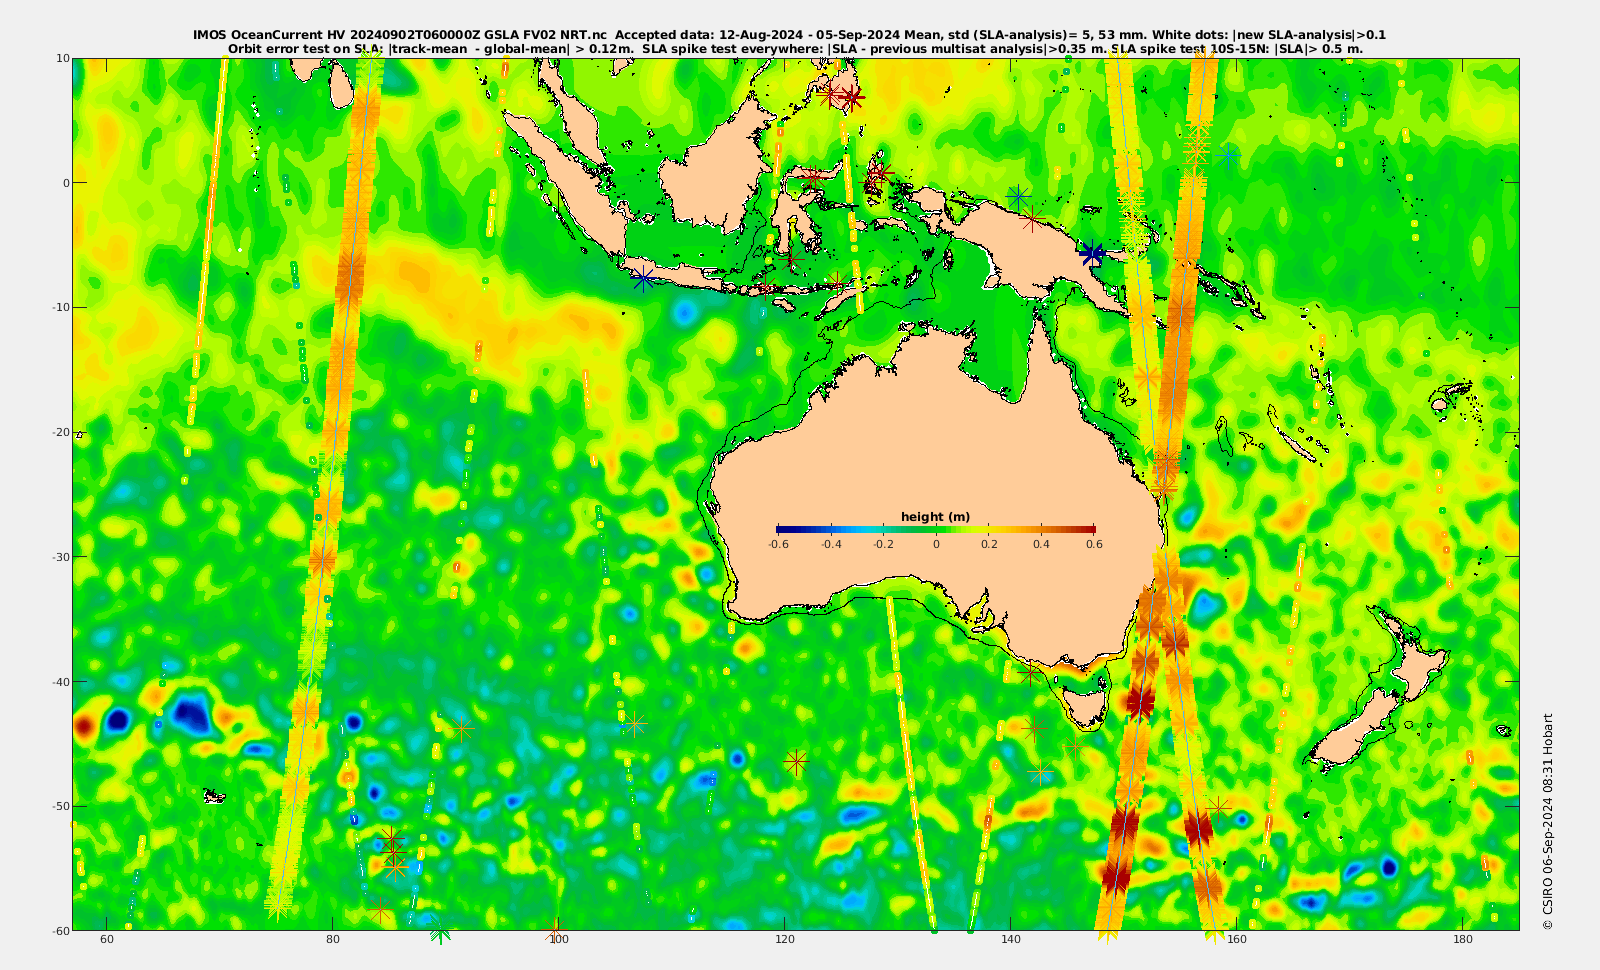Click the latitude axis label -20

tap(60, 432)
